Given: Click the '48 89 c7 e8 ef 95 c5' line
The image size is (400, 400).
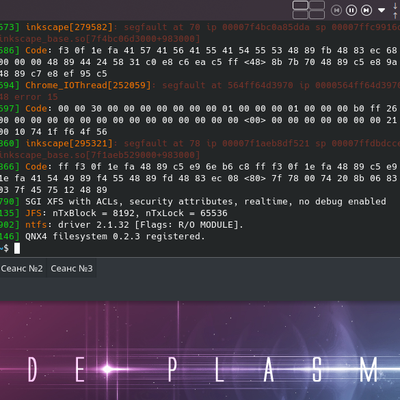Looking at the screenshot, I should point(54,74).
